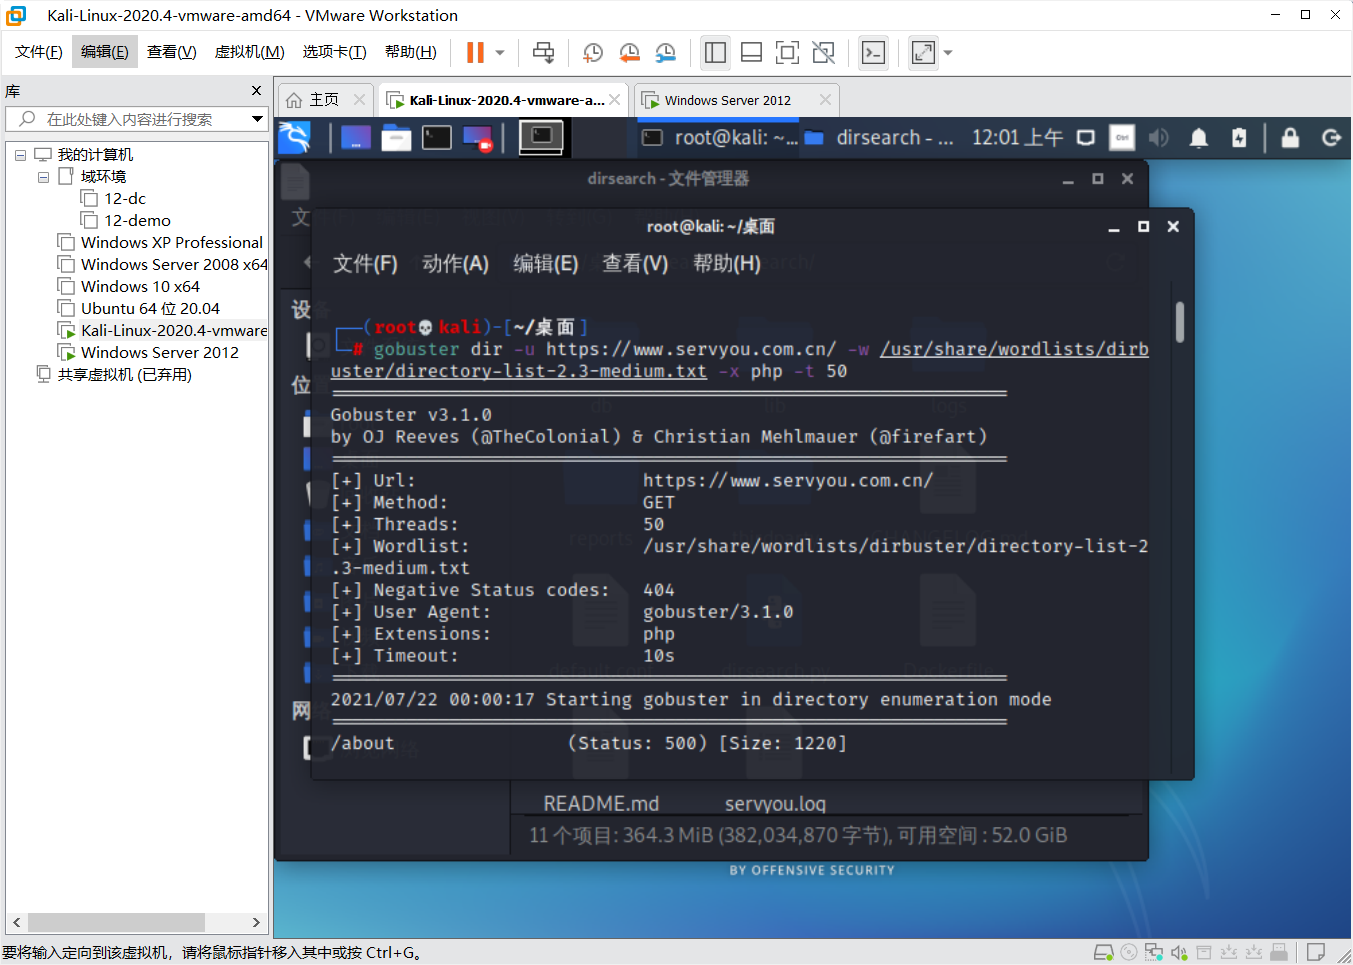The width and height of the screenshot is (1353, 965).
Task: Toggle the library sidebar view
Action: click(715, 52)
